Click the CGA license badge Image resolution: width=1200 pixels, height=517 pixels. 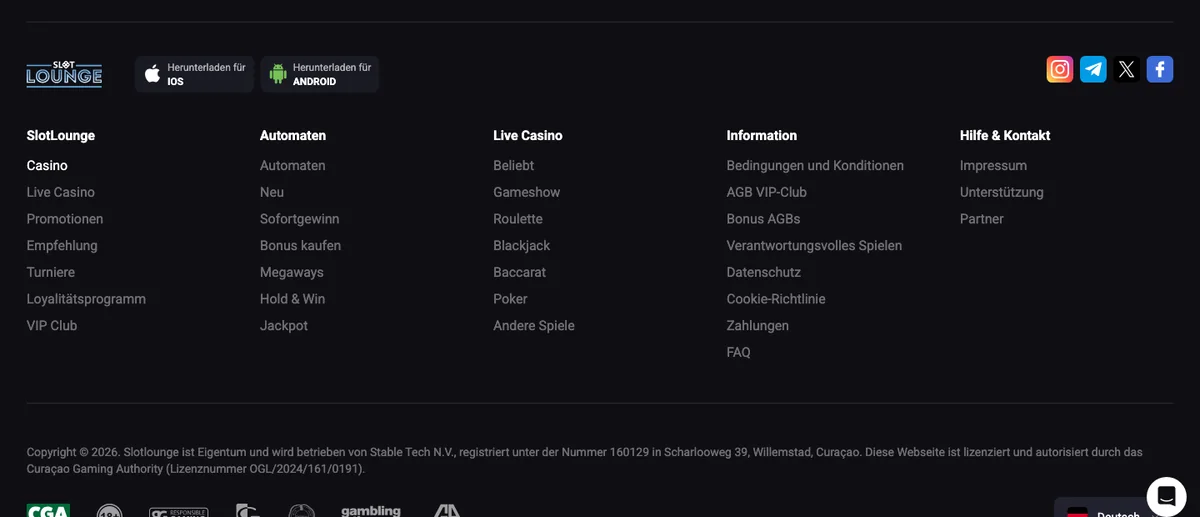click(x=48, y=510)
